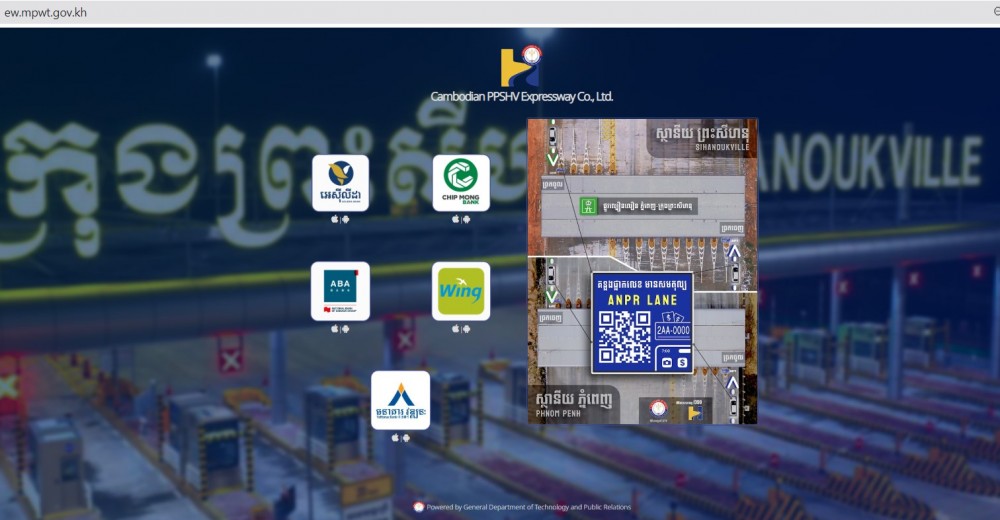Open the ACLEDA bank app tile
Viewport: 1000px width, 520px height.
tap(340, 183)
